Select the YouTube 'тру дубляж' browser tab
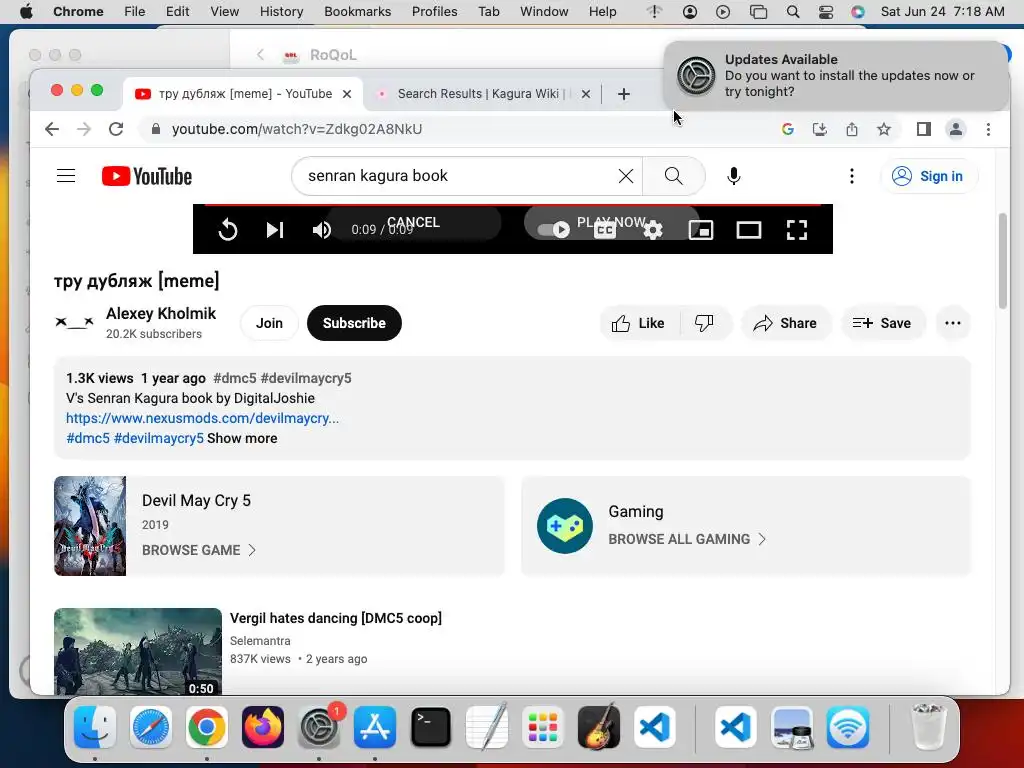 (x=243, y=94)
